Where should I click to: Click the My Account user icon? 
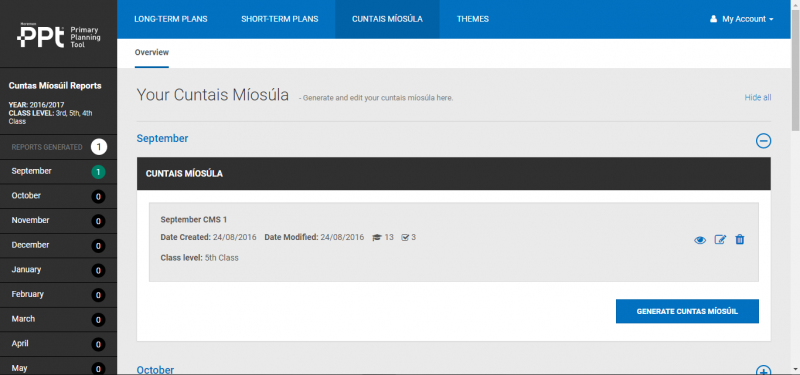[x=714, y=19]
